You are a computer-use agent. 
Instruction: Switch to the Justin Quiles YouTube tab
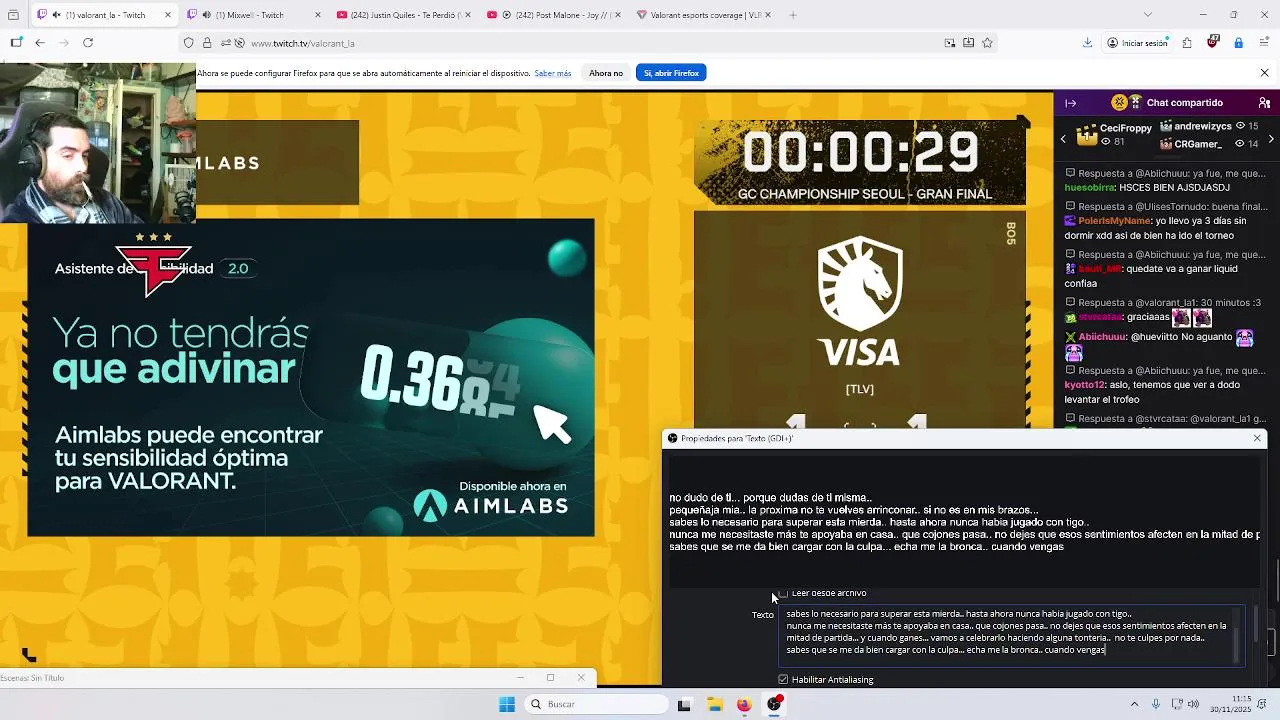[405, 15]
